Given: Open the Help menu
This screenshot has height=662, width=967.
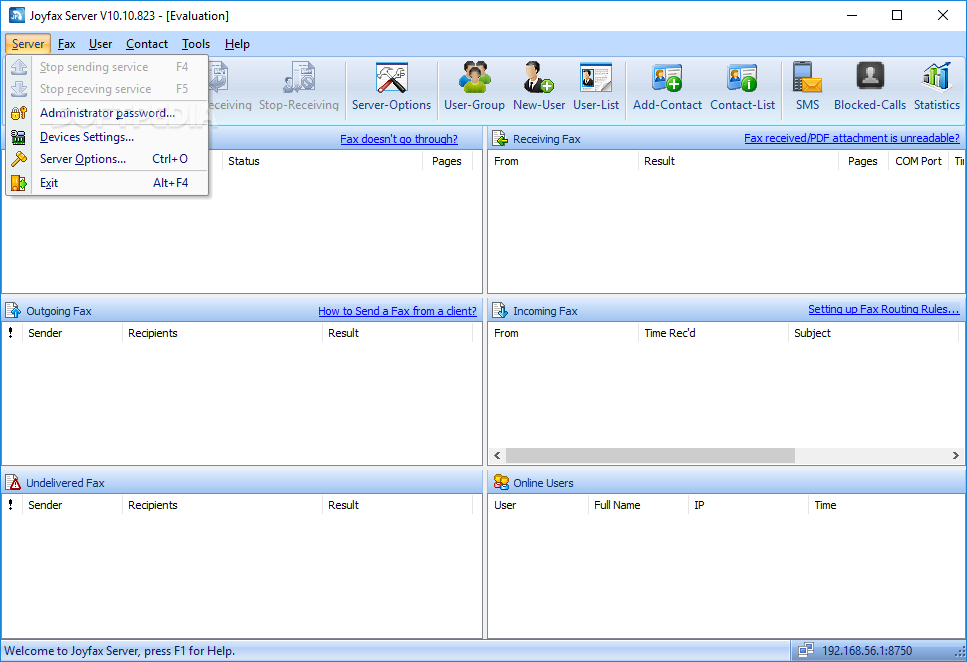Looking at the screenshot, I should [237, 44].
